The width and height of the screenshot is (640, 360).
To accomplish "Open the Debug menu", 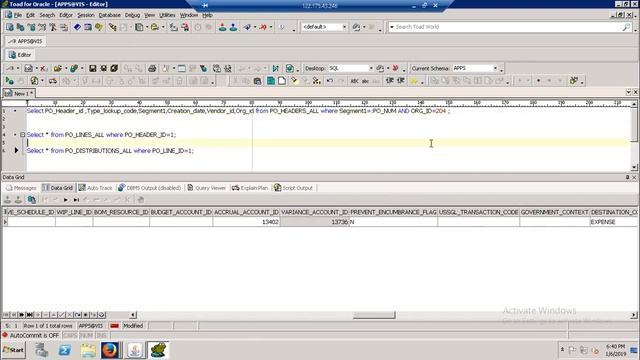I will pos(132,15).
